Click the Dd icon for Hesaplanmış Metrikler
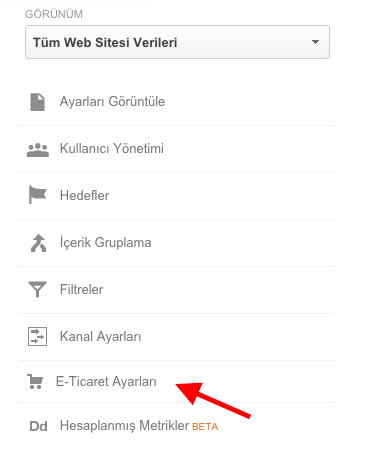The image size is (379, 458). pos(38,426)
